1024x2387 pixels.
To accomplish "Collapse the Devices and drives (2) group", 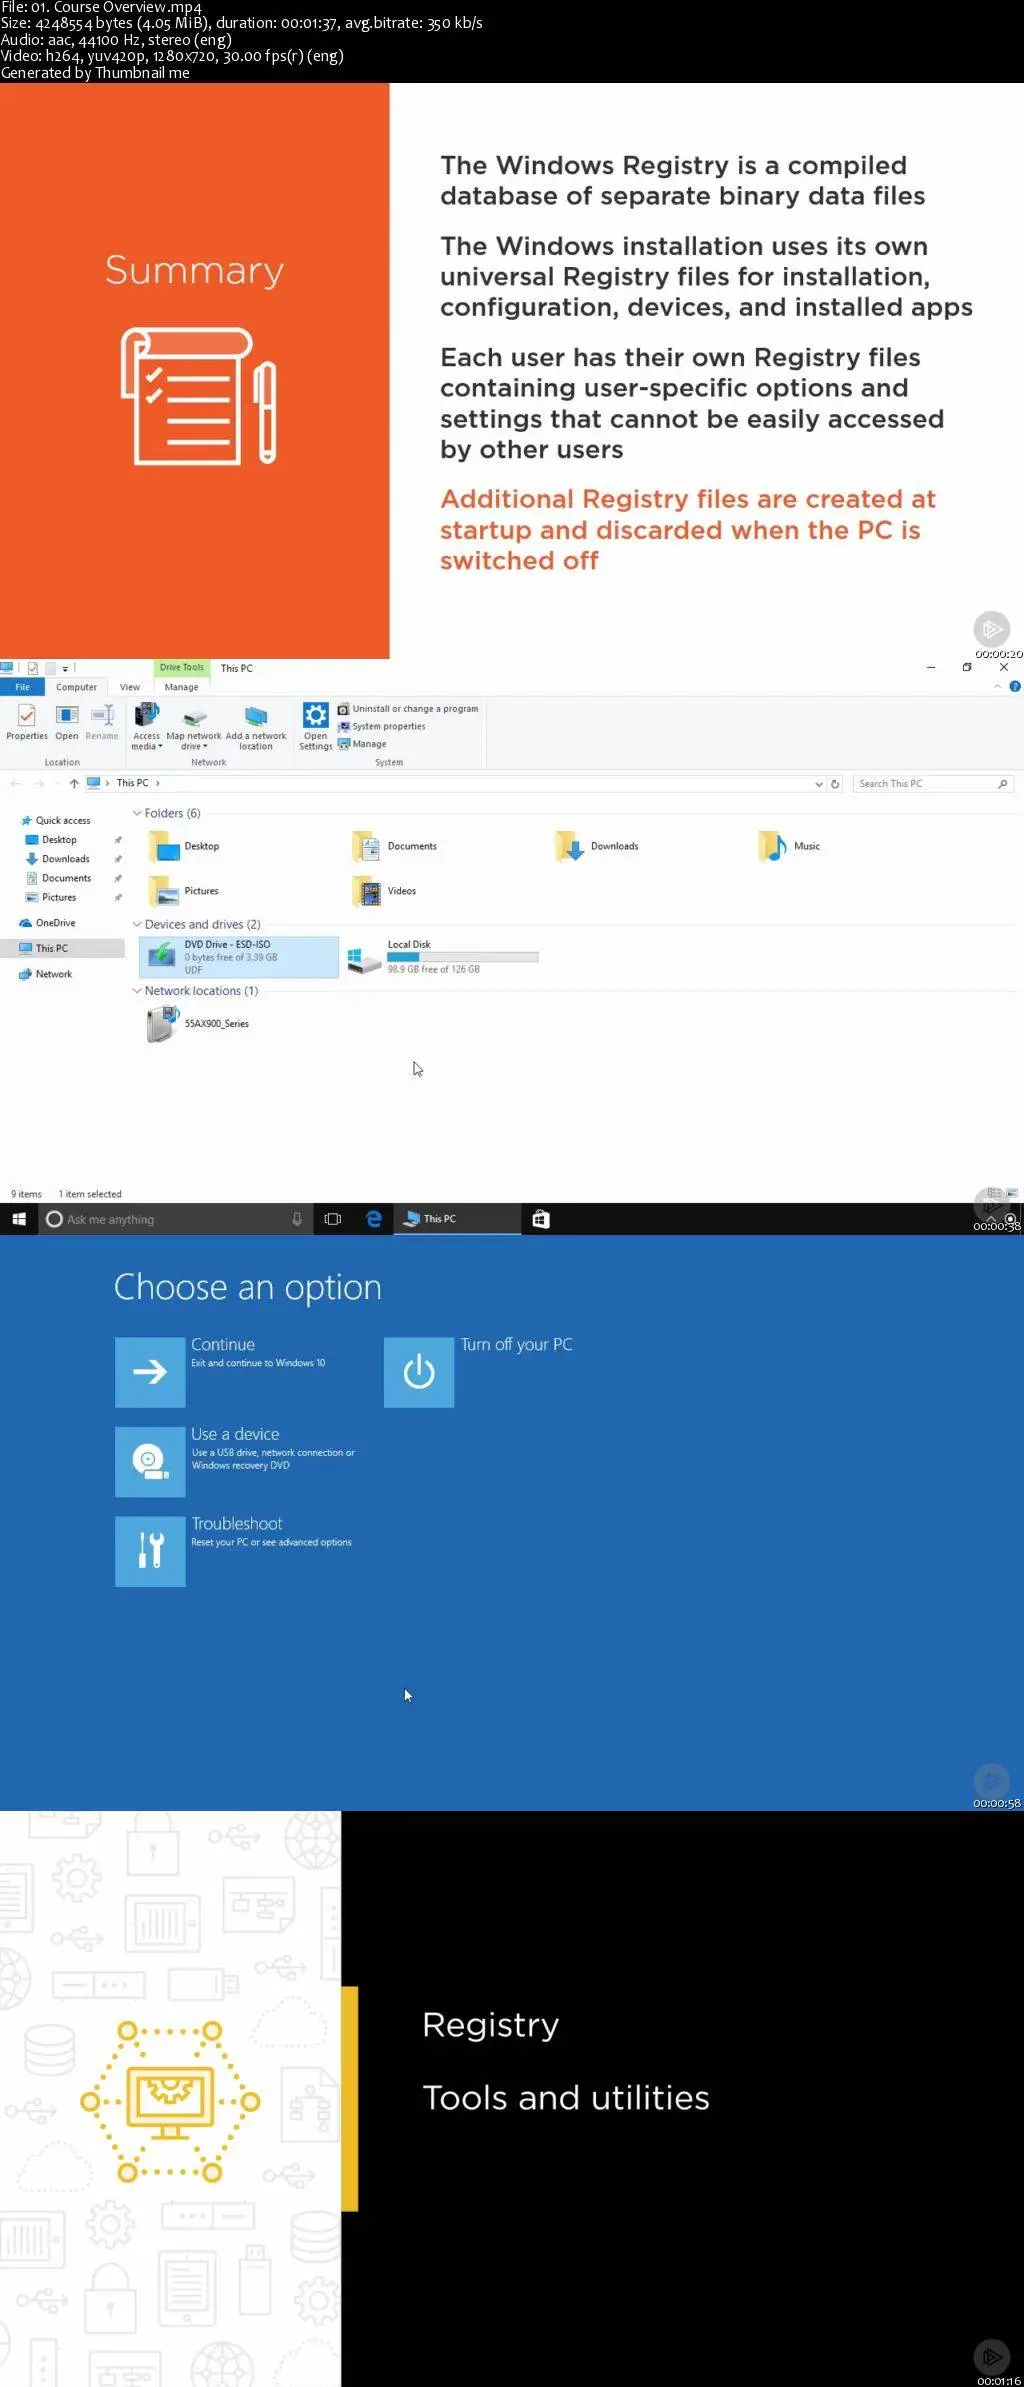I will [137, 925].
